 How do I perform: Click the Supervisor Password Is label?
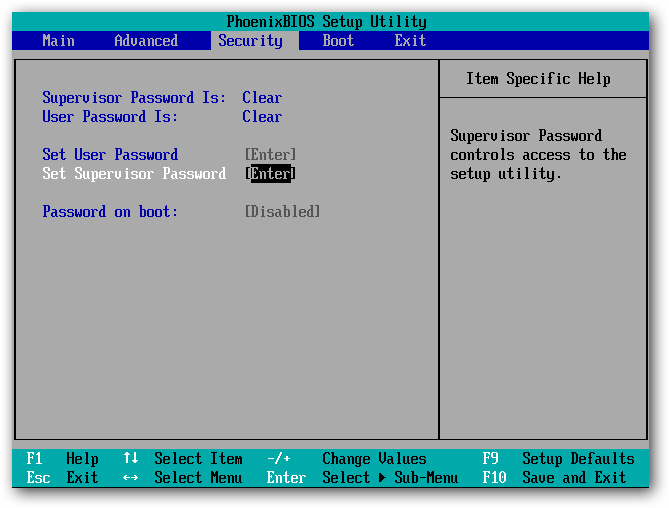coord(134,98)
